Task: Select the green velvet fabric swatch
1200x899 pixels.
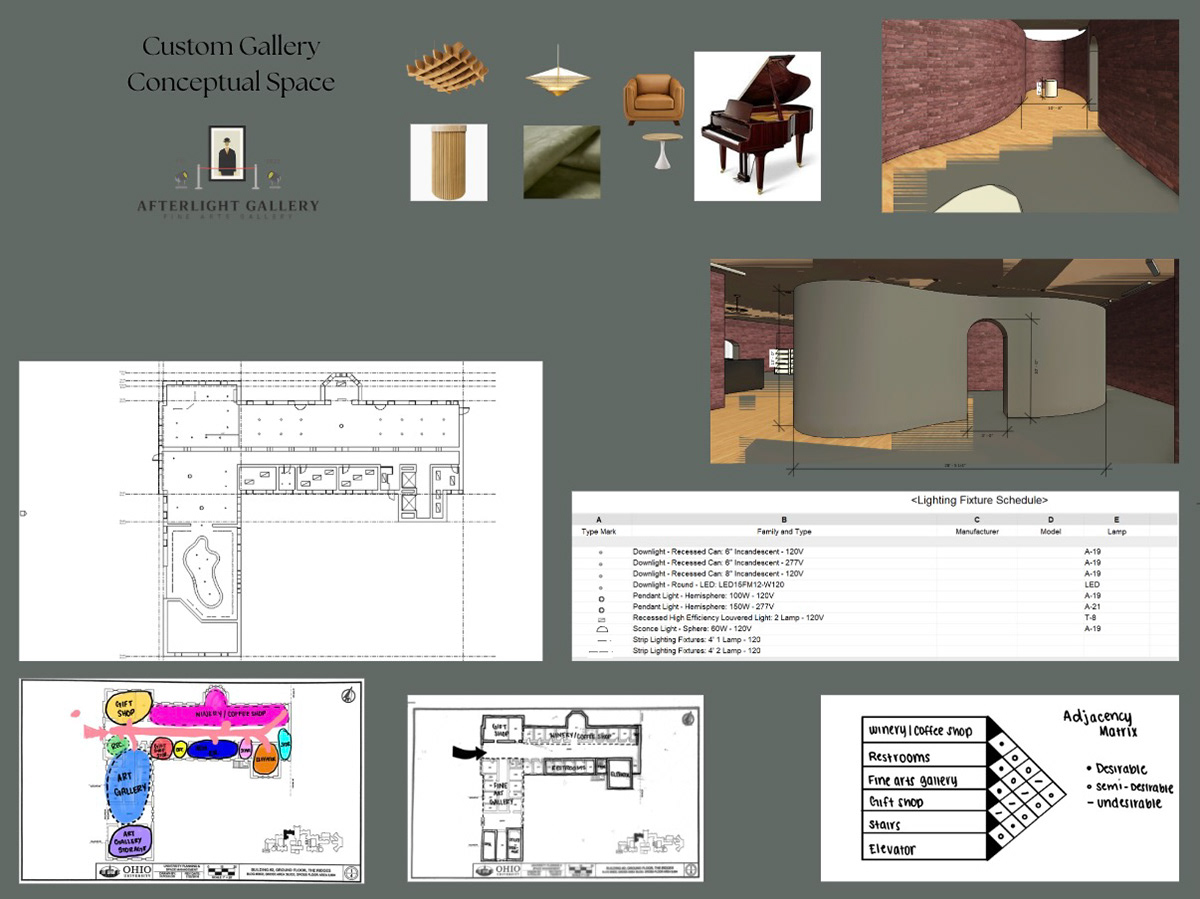Action: point(560,160)
